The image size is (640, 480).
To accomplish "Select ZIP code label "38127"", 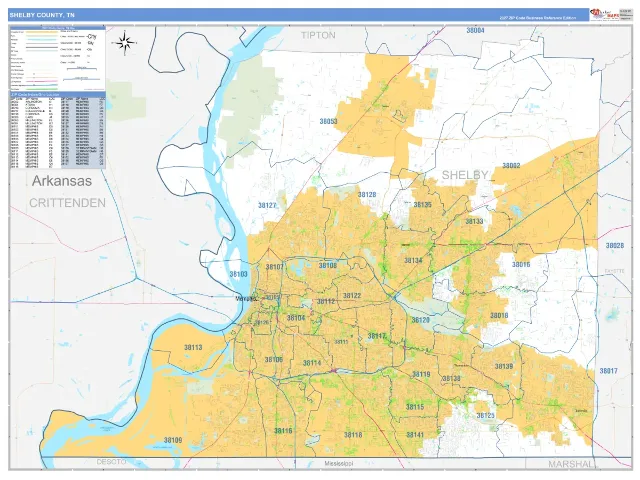I will click(x=267, y=206).
